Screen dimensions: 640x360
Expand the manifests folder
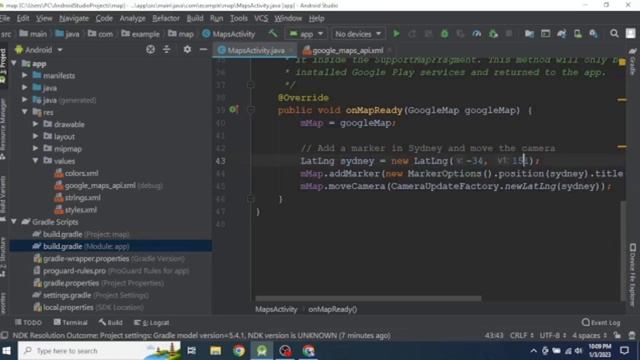24,76
